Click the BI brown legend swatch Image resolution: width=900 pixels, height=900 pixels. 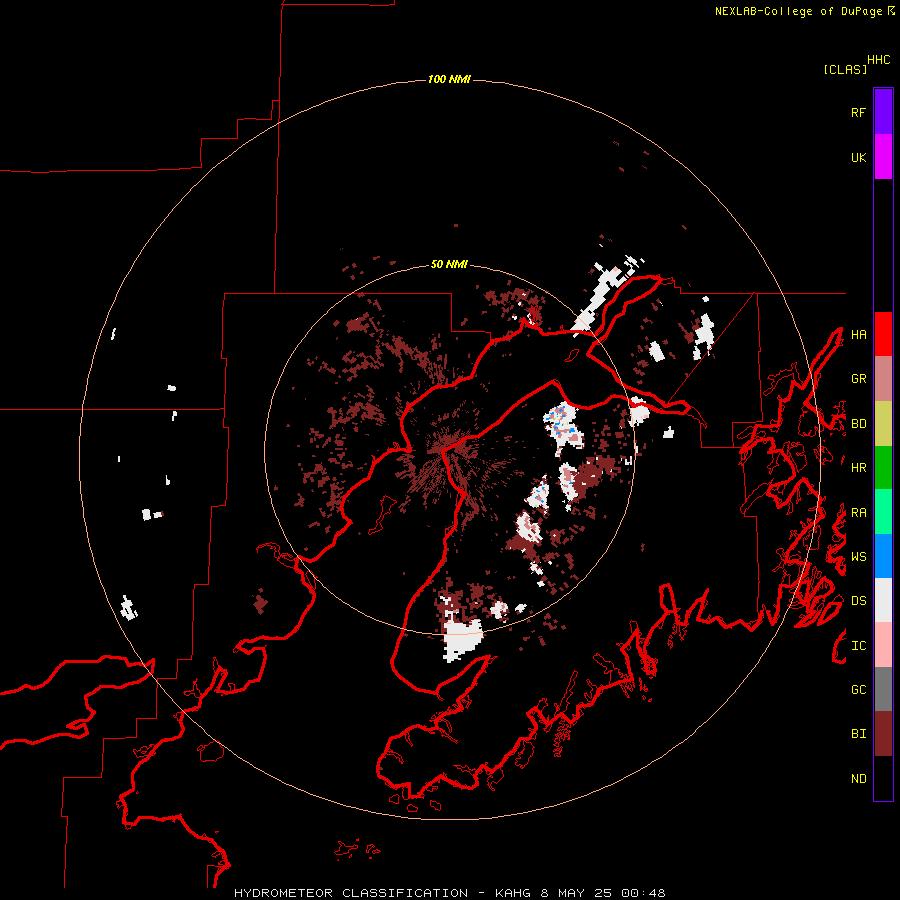tap(883, 734)
